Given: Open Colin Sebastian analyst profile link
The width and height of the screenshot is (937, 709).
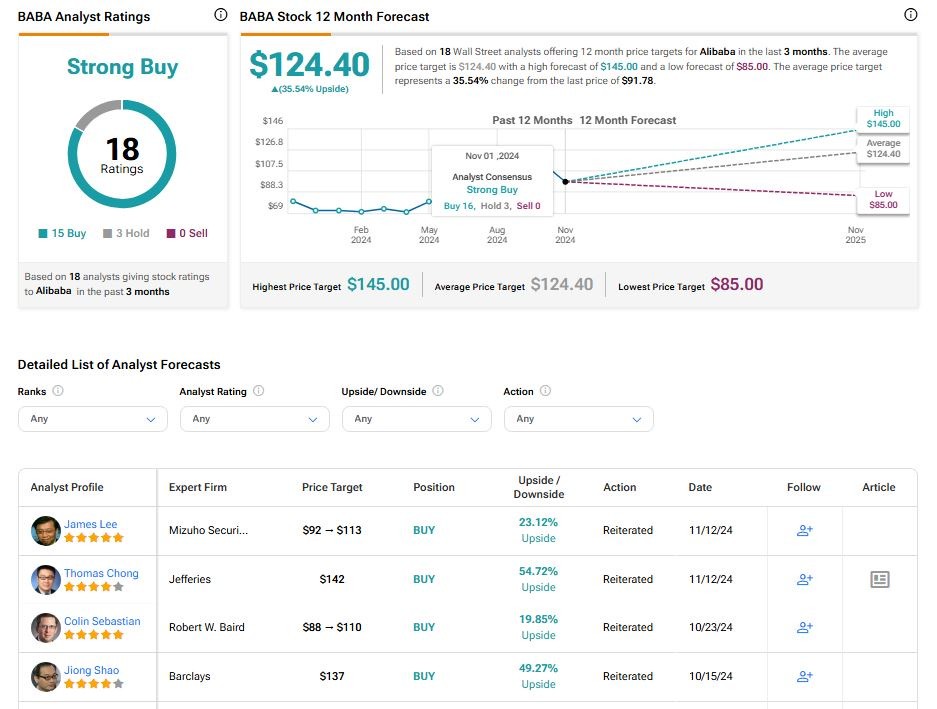Looking at the screenshot, I should point(102,621).
